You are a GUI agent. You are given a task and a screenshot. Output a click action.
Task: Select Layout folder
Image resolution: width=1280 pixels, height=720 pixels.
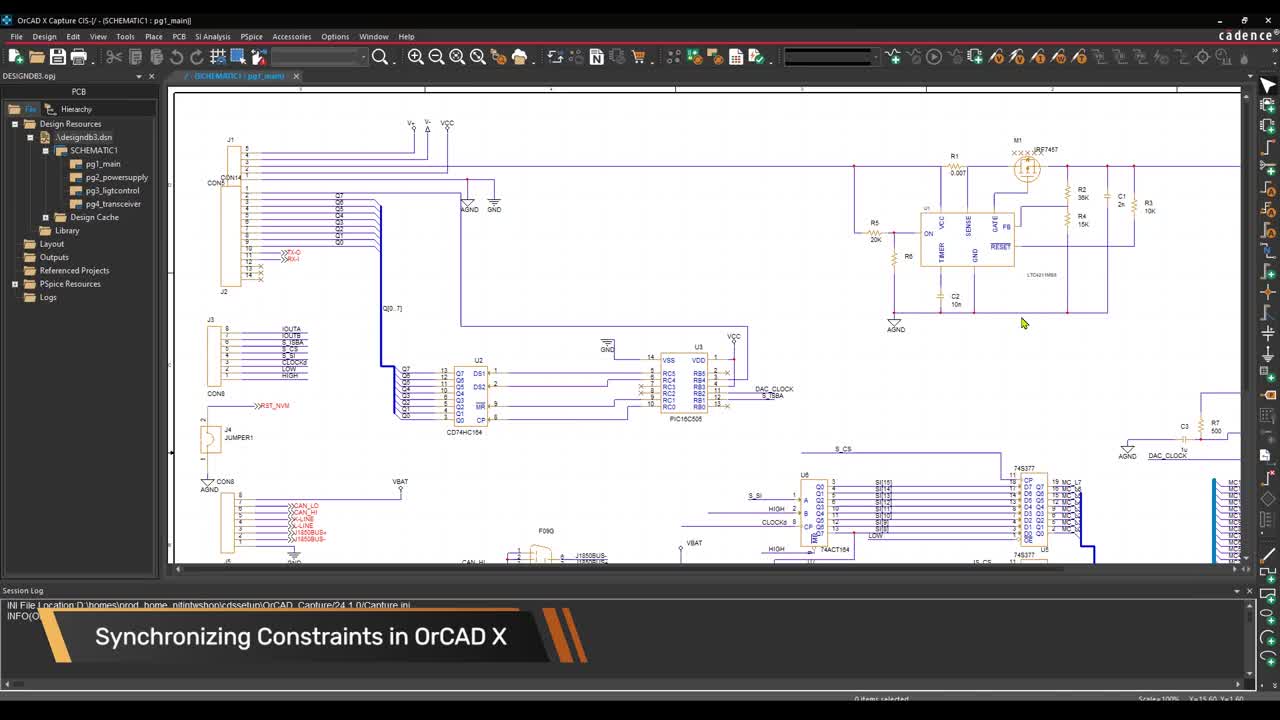52,244
